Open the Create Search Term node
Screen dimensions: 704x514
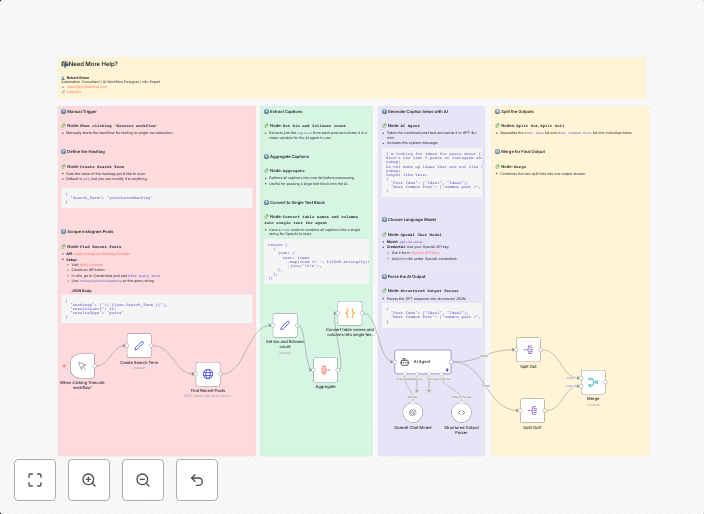139,346
